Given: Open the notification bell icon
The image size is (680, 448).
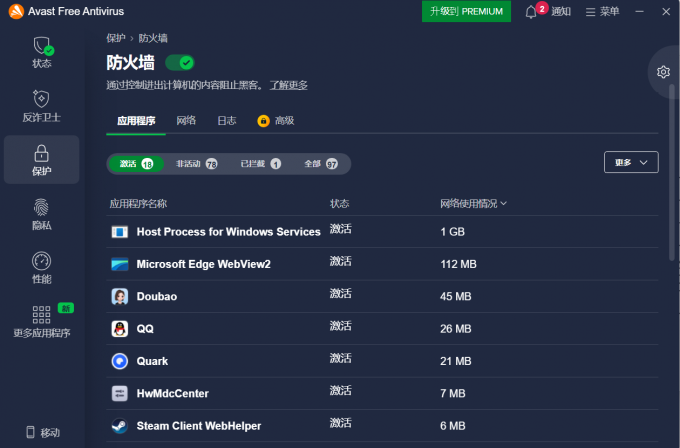Looking at the screenshot, I should coord(531,12).
